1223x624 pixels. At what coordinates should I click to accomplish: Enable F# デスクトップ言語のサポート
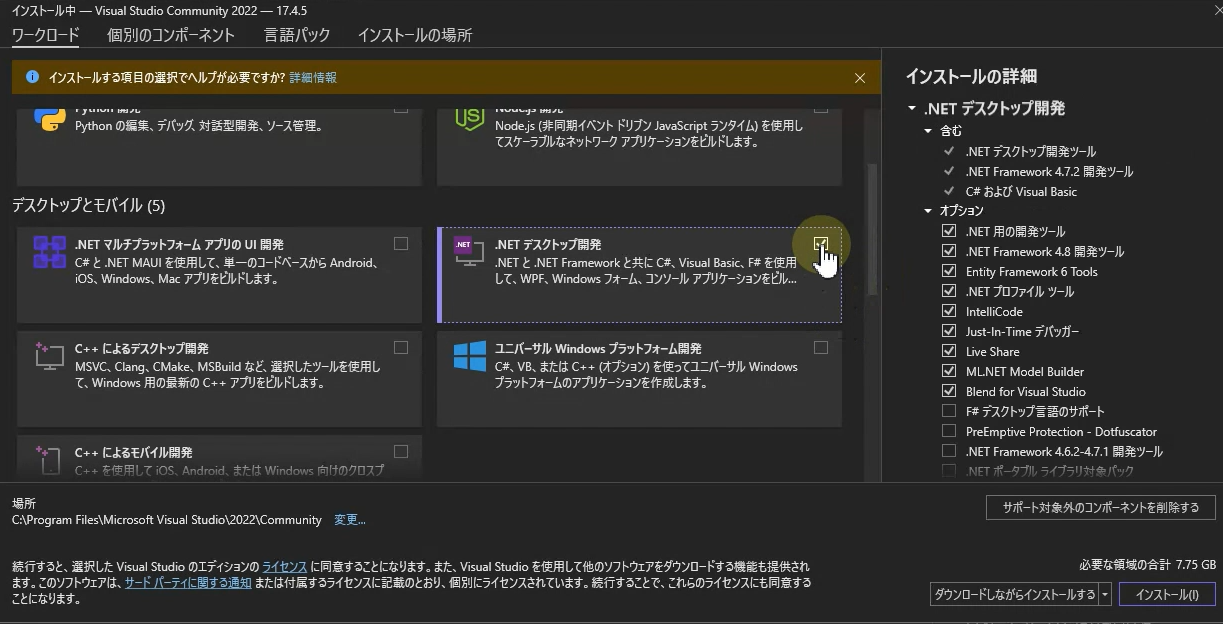point(947,411)
